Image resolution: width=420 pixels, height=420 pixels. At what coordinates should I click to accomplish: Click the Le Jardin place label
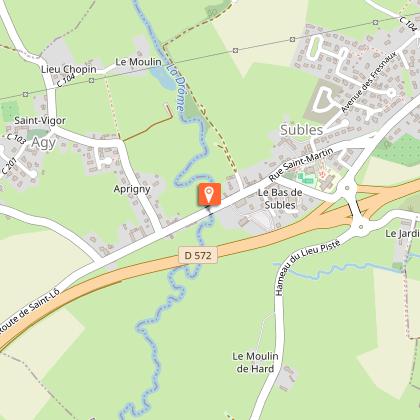coord(402,233)
